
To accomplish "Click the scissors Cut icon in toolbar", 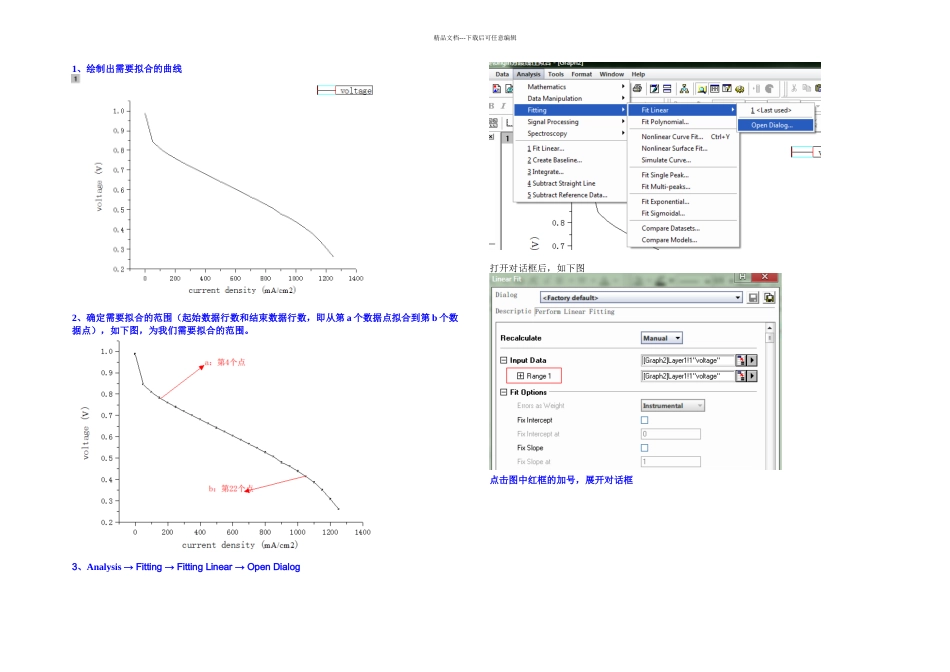I will coord(794,88).
